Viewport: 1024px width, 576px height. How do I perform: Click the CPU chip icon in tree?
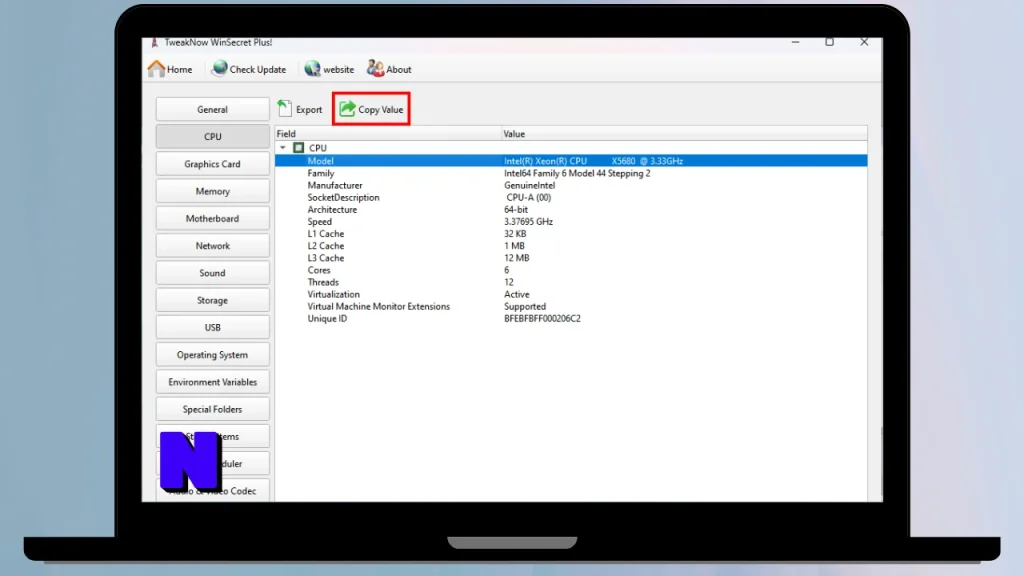click(x=298, y=148)
